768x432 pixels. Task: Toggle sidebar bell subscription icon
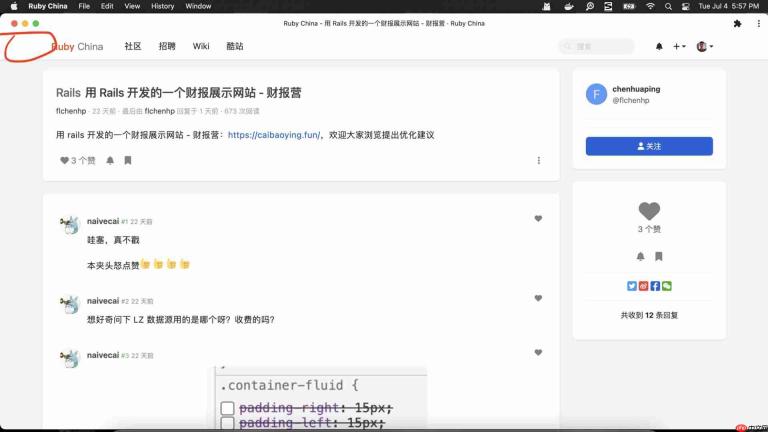point(640,256)
